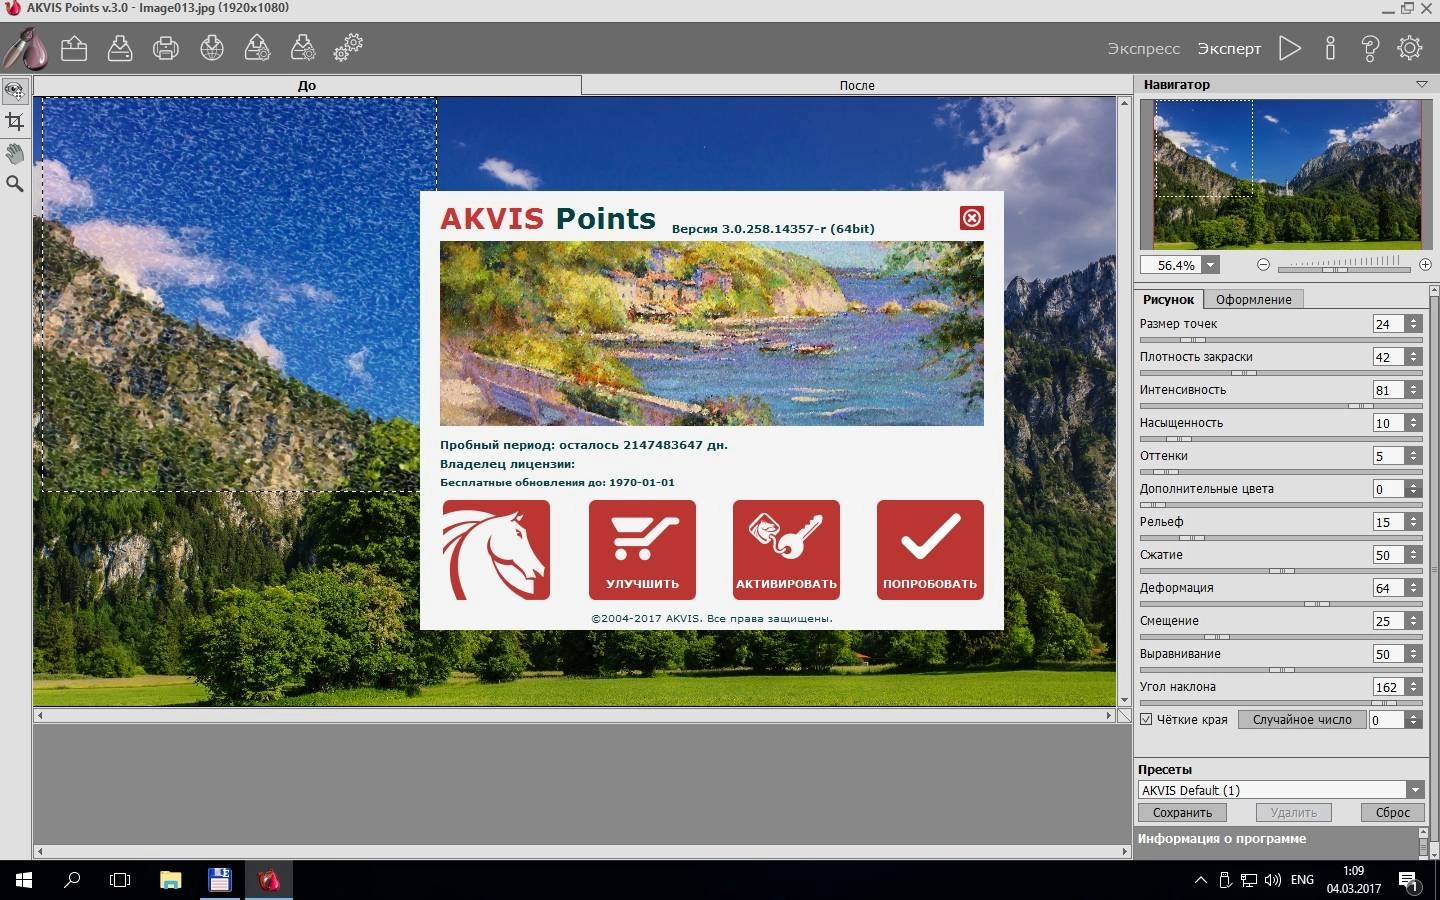Switch to Экспресс mode
The height and width of the screenshot is (900, 1440).
tap(1143, 48)
